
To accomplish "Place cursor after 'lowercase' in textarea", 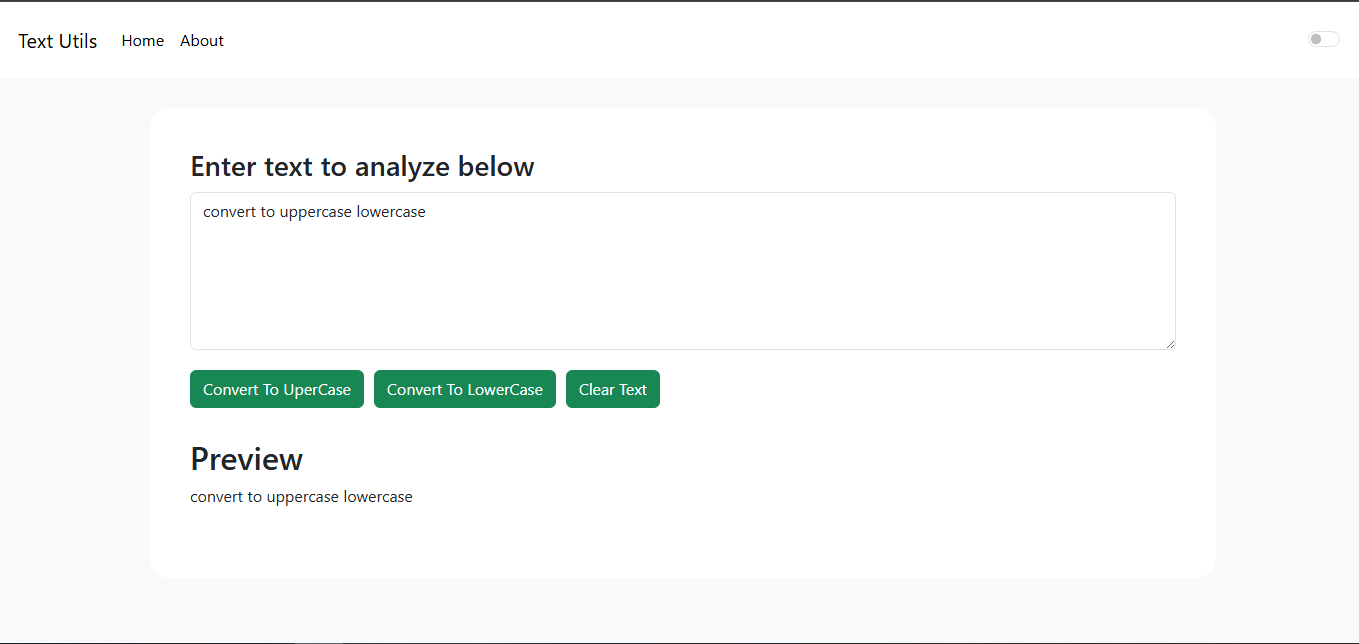I will [x=428, y=212].
